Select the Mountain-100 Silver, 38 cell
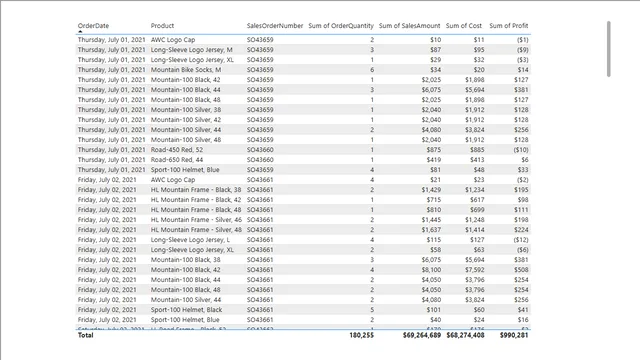 [186, 110]
